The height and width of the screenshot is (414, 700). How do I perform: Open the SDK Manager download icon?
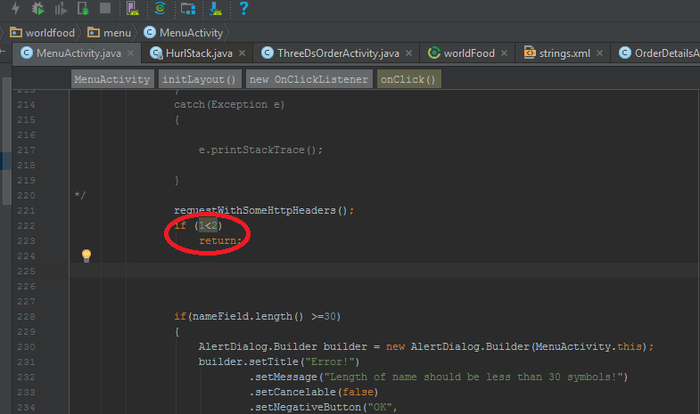[214, 9]
